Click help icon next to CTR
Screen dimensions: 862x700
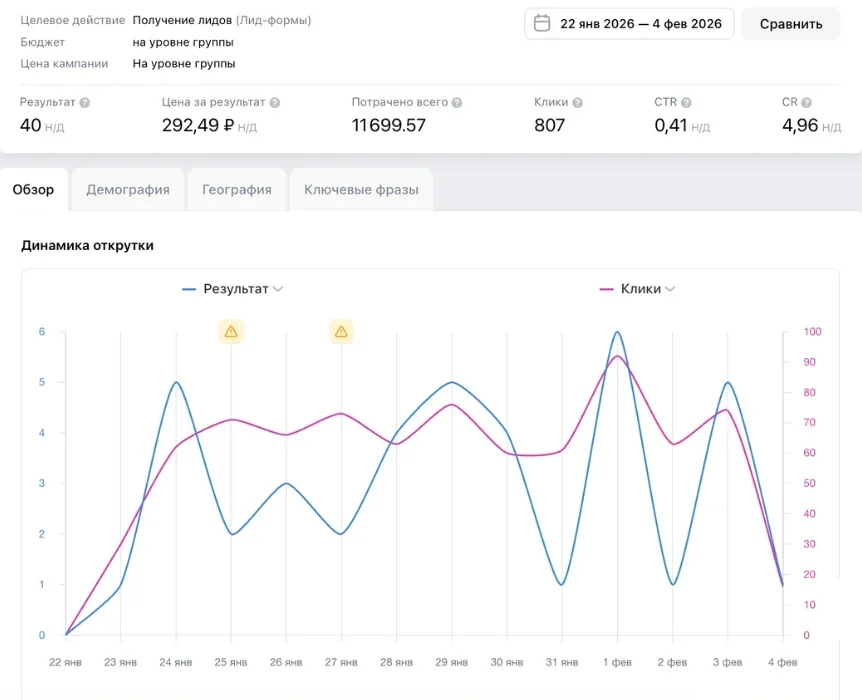click(686, 103)
